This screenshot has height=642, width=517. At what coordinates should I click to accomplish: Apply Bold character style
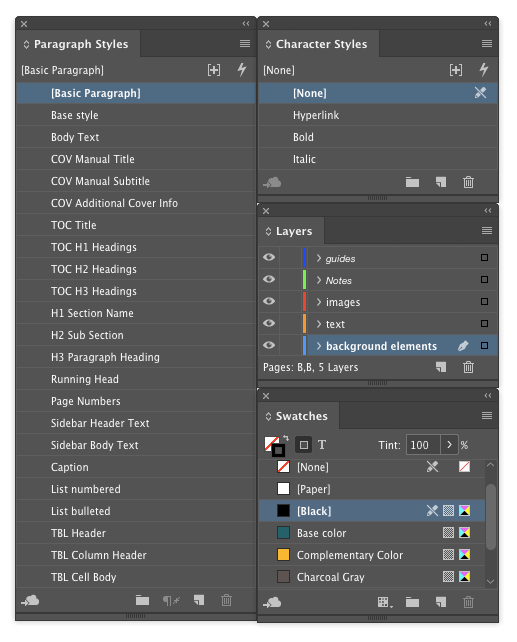tap(378, 137)
